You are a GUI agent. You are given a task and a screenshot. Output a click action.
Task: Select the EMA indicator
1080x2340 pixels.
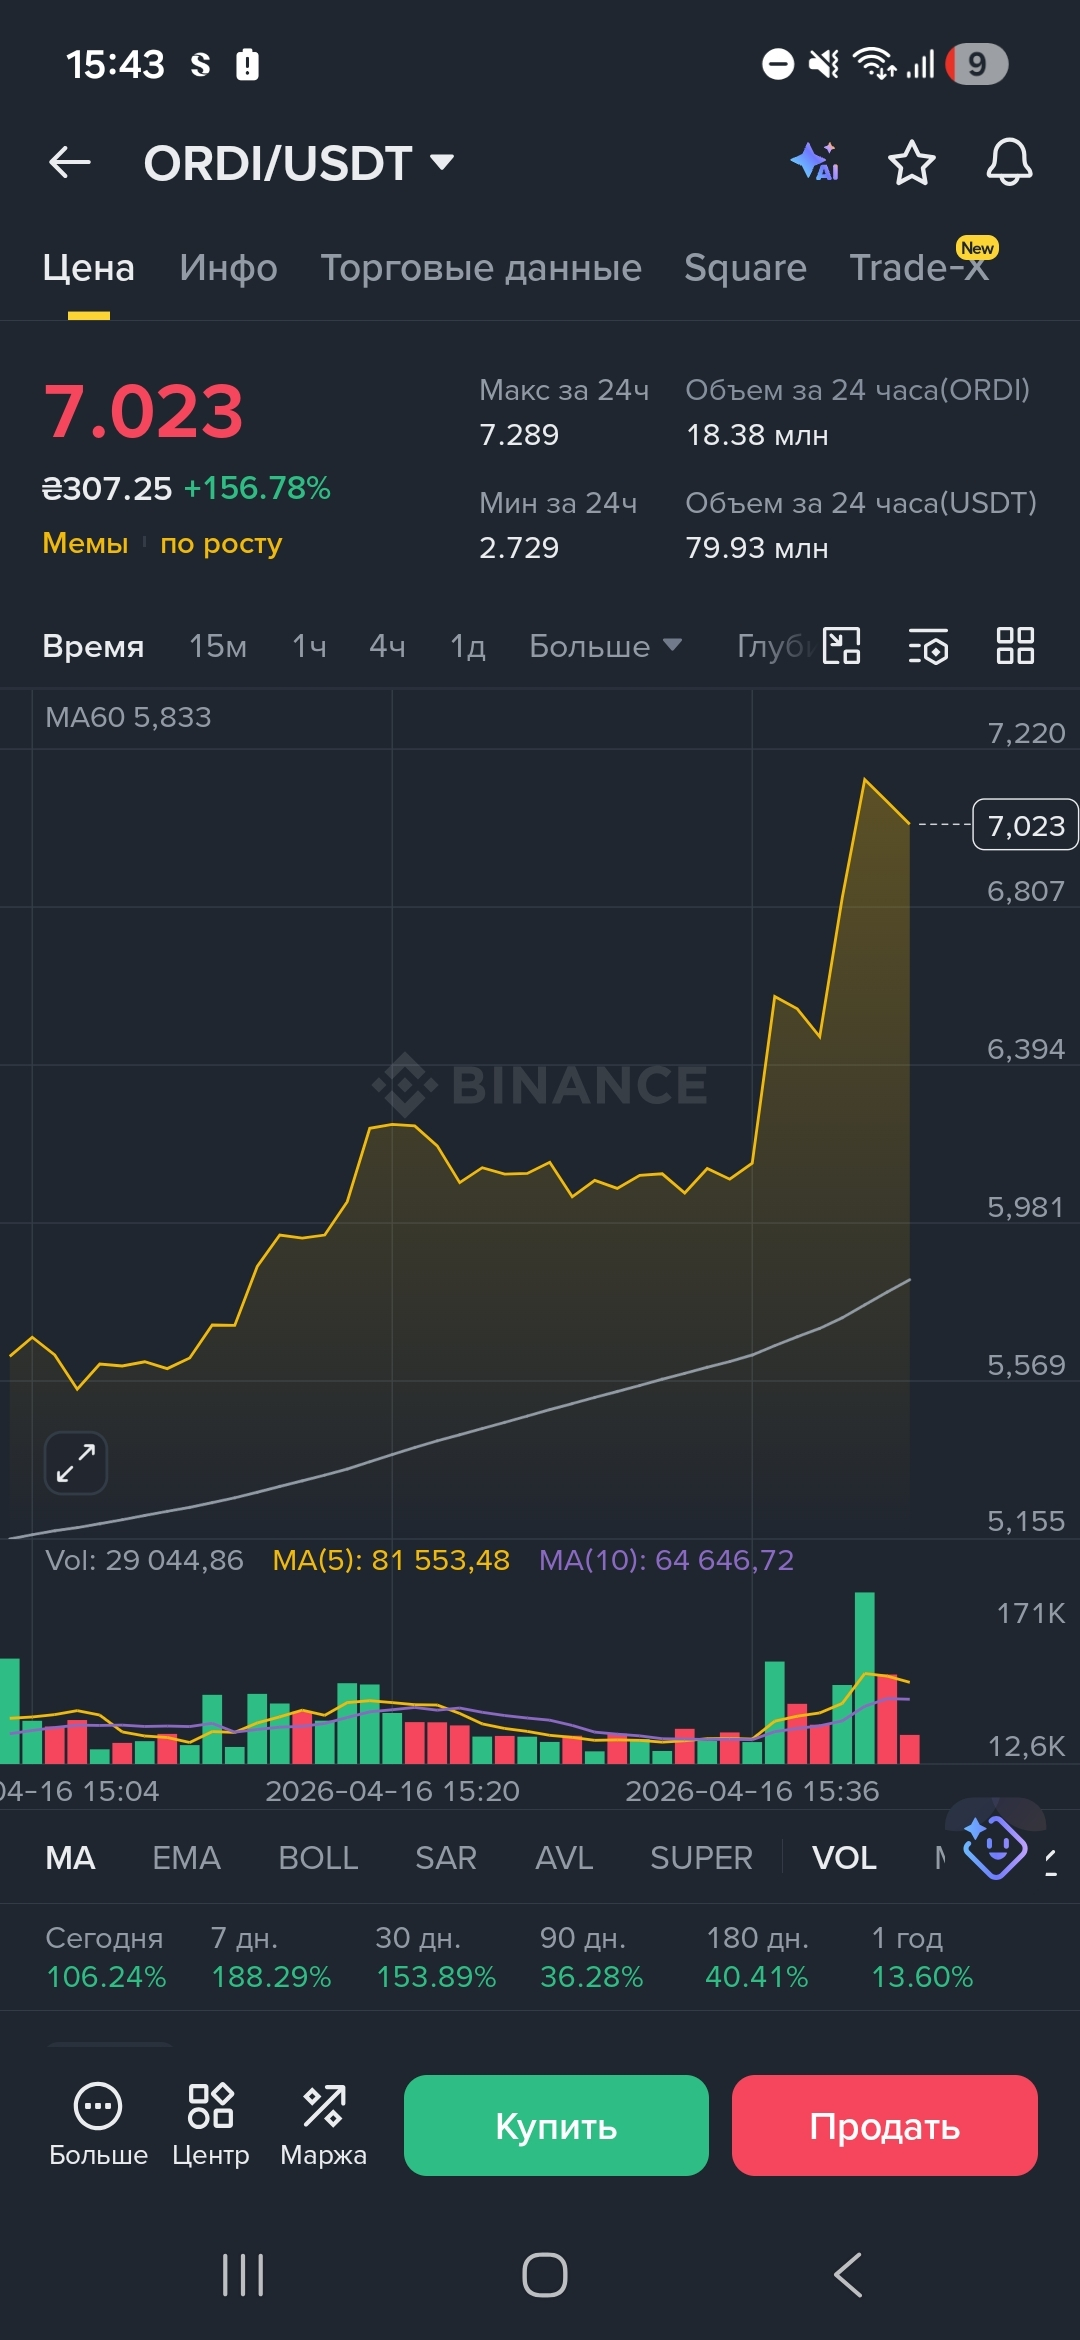tap(186, 1858)
